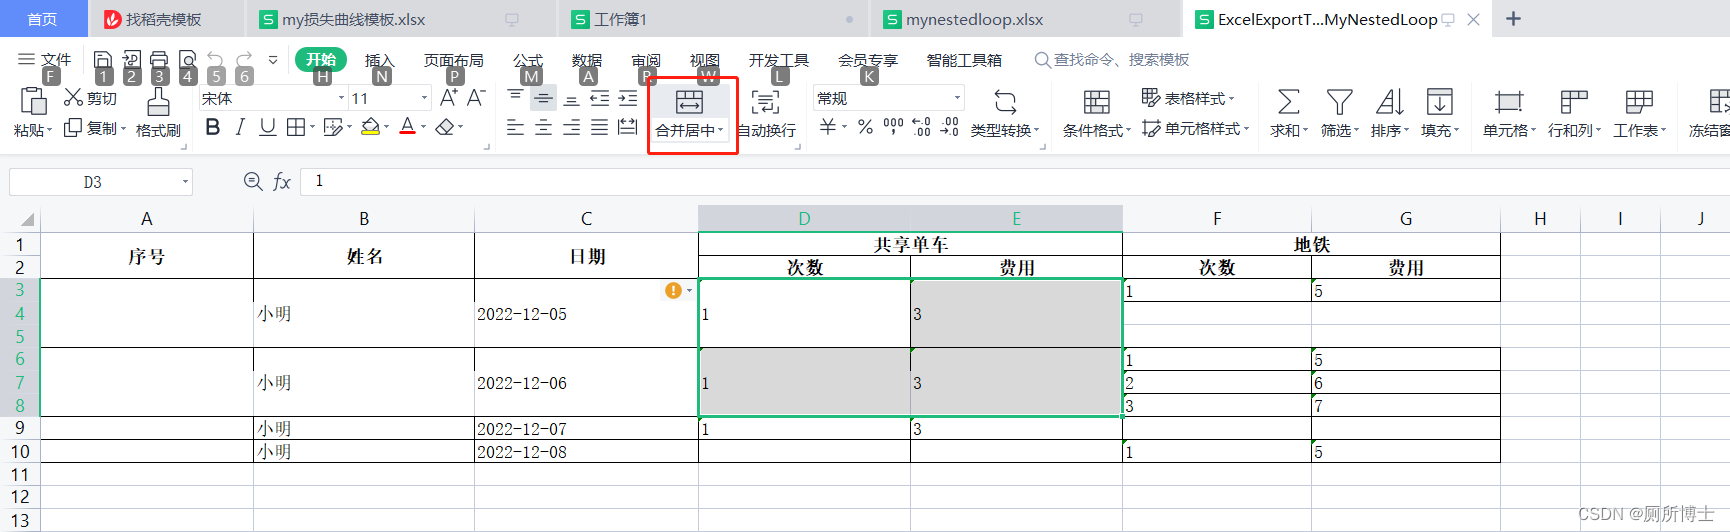Click the Filter (筛选) funnel icon
The image size is (1730, 532).
point(1340,101)
